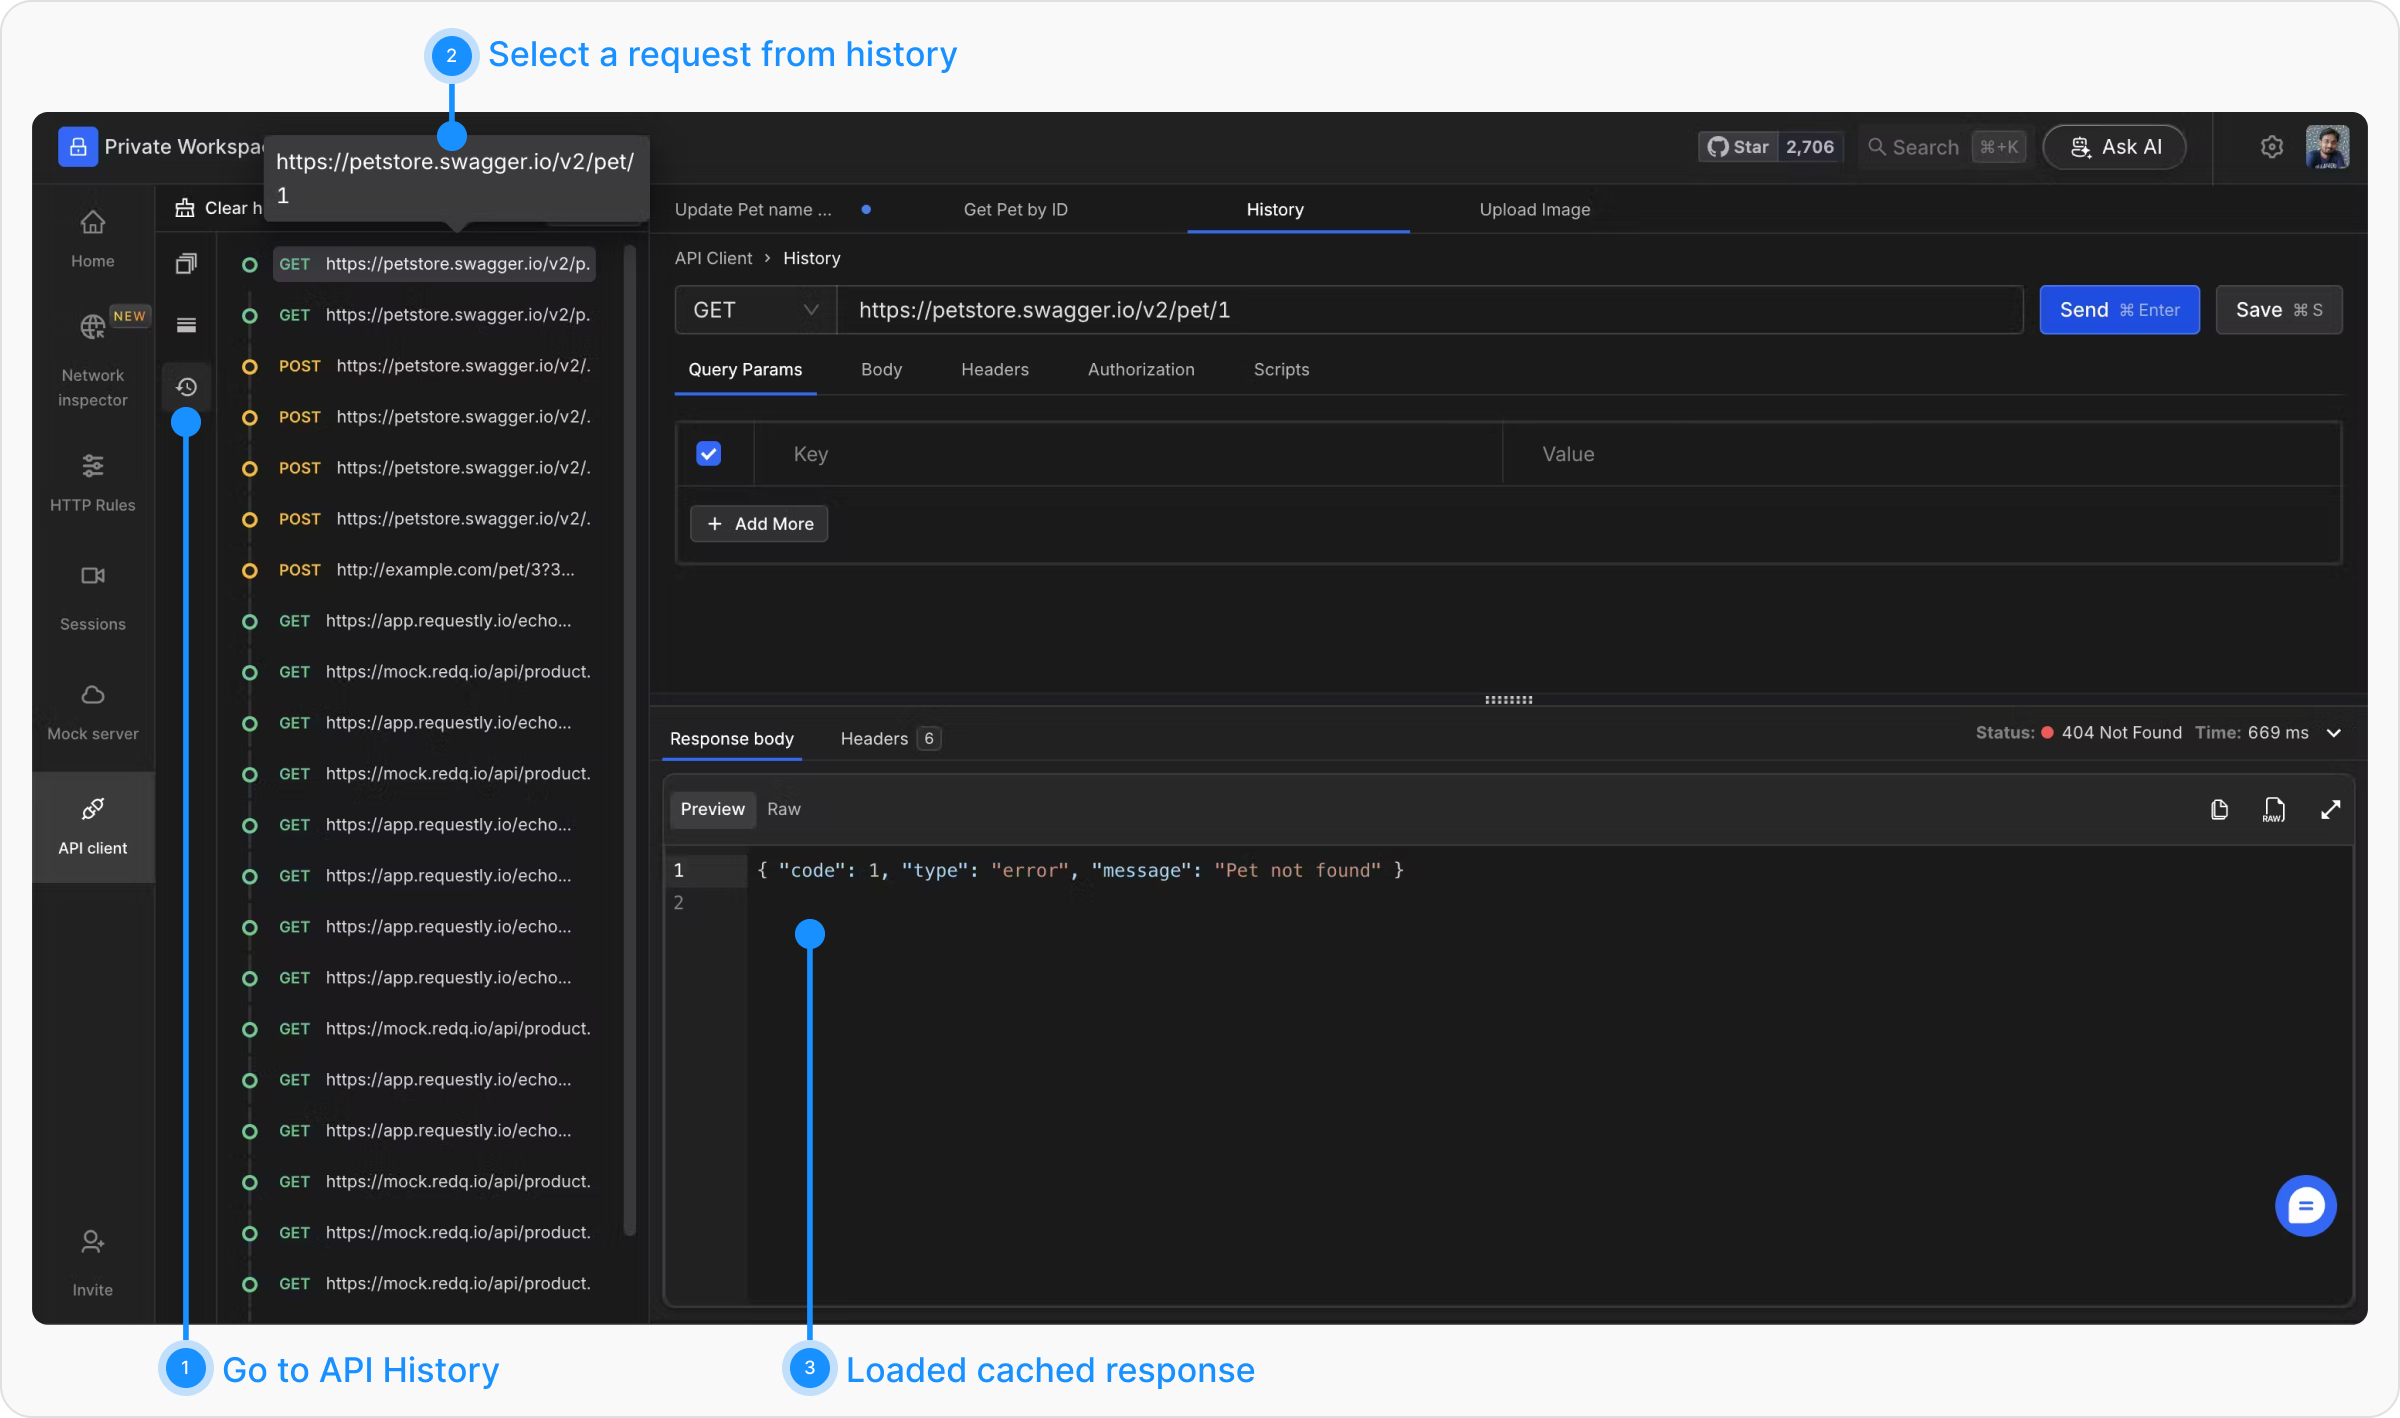Switch to the Headers request tab
The width and height of the screenshot is (2400, 1418).
(x=994, y=369)
